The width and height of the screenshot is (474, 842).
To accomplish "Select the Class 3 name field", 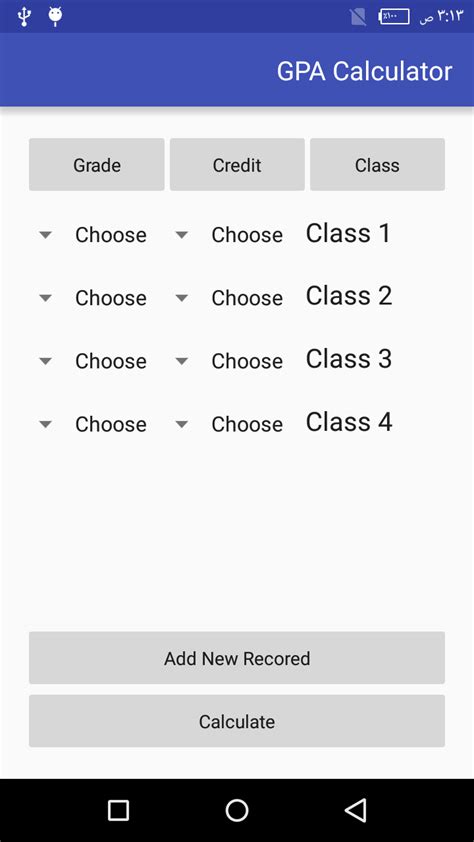I will click(x=349, y=359).
